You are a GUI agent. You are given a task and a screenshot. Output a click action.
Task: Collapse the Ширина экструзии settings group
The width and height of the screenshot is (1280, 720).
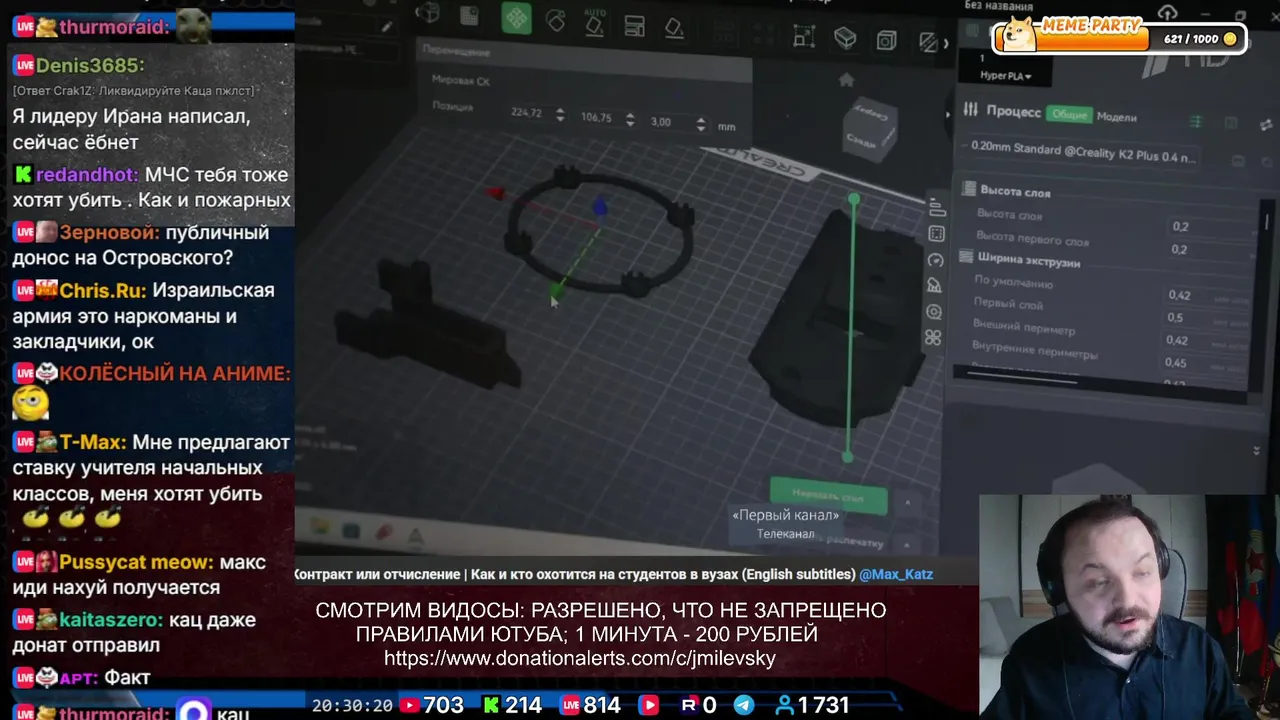[x=1020, y=260]
